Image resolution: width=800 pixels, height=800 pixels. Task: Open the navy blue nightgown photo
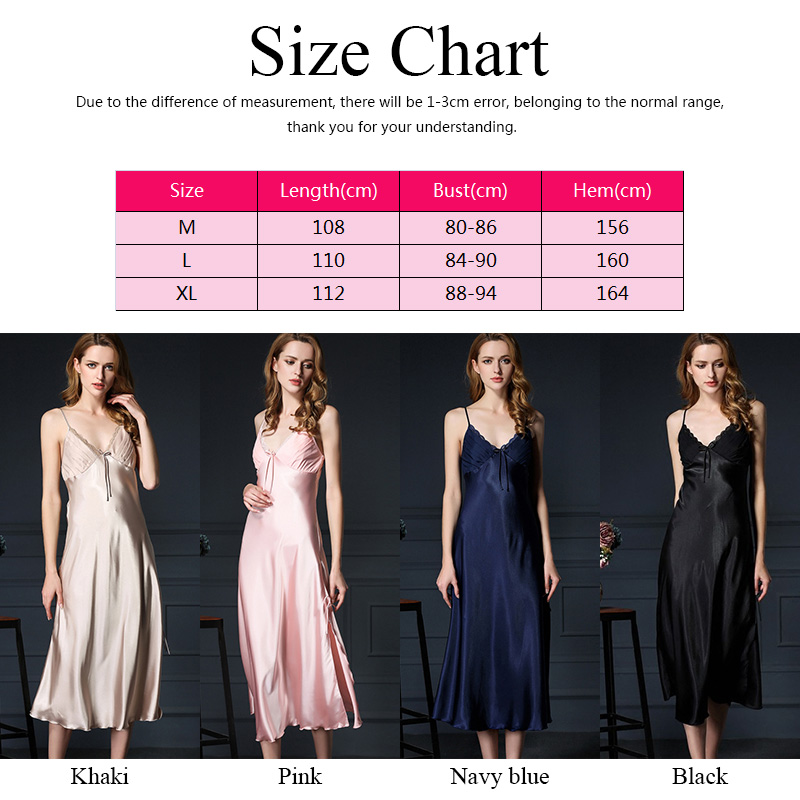[500, 545]
